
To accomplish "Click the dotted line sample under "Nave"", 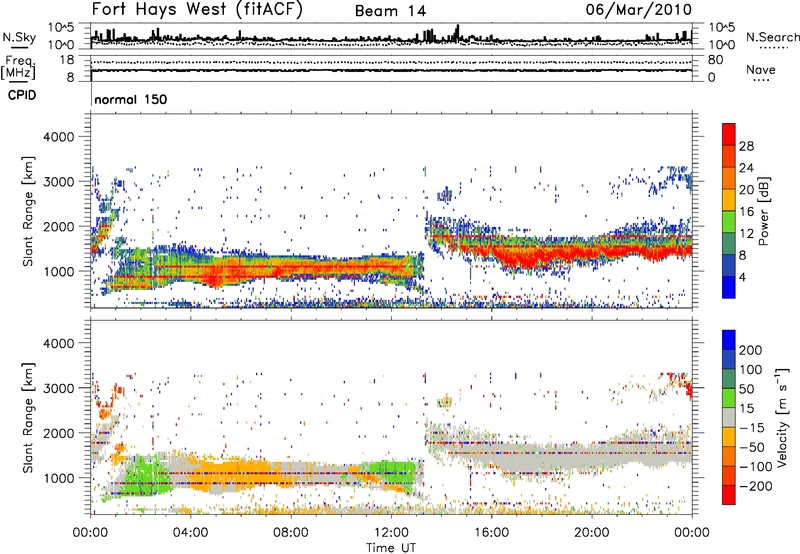I will tap(762, 80).
